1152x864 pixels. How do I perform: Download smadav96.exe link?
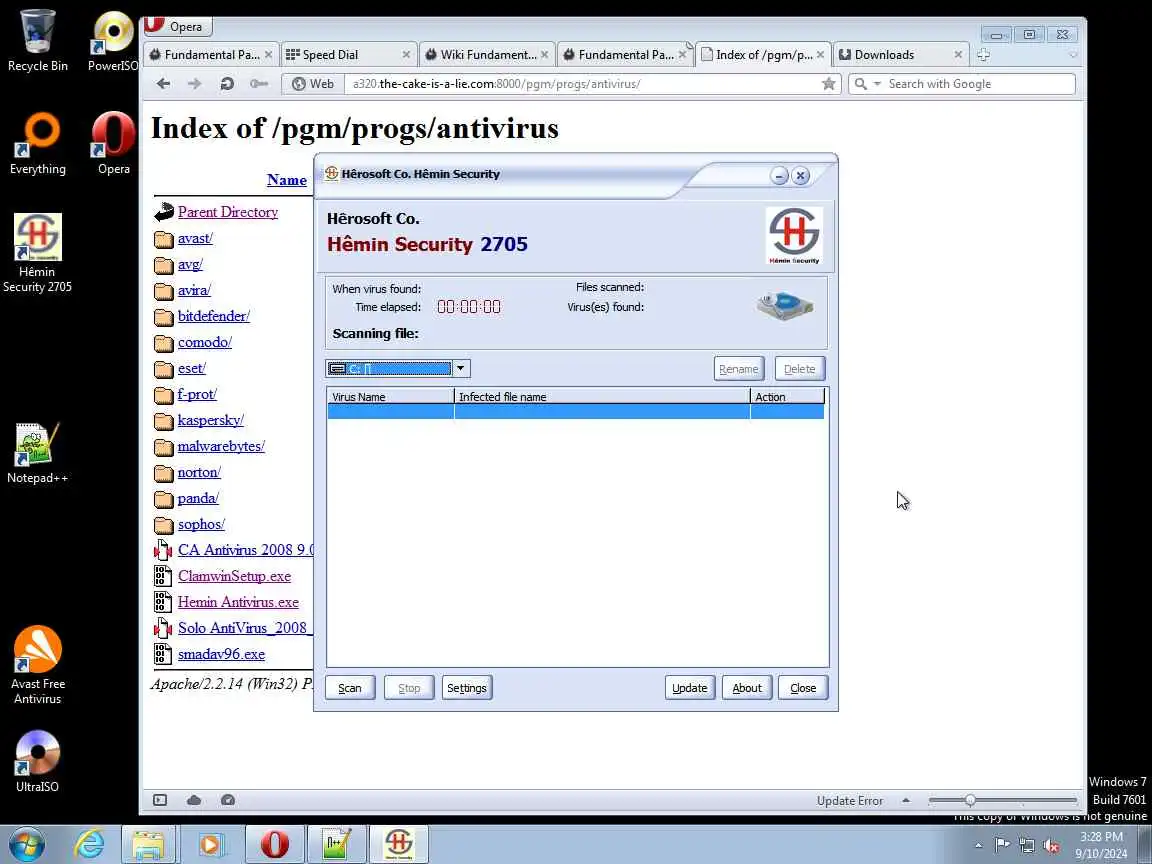coord(221,654)
